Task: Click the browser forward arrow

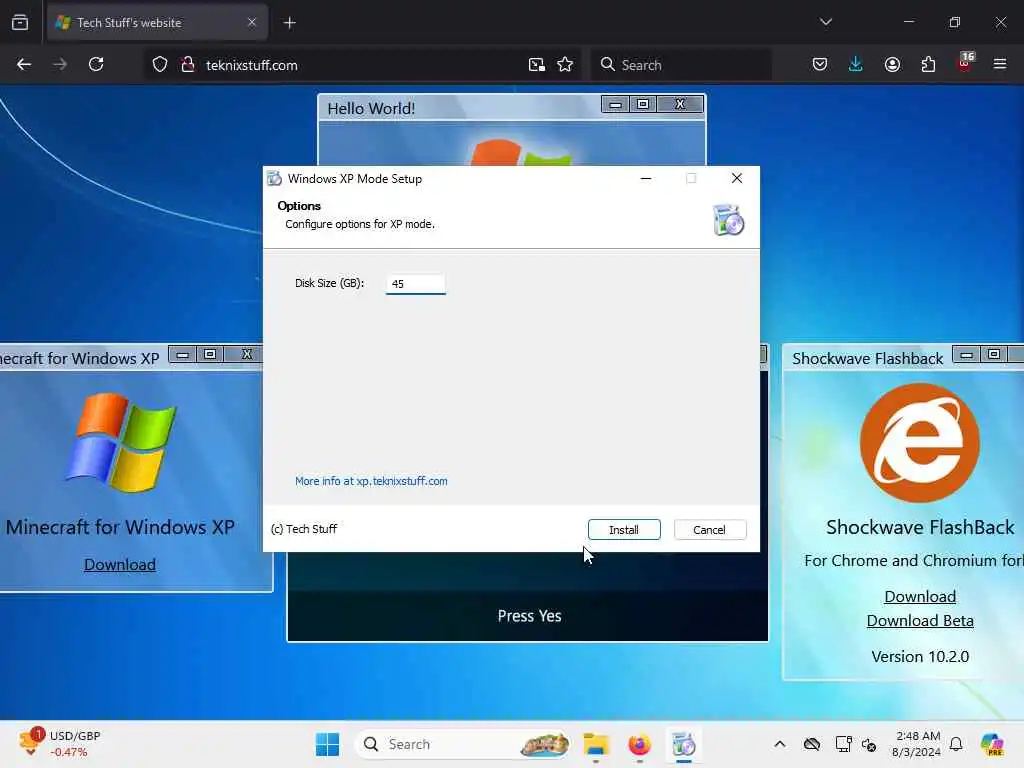Action: point(59,65)
